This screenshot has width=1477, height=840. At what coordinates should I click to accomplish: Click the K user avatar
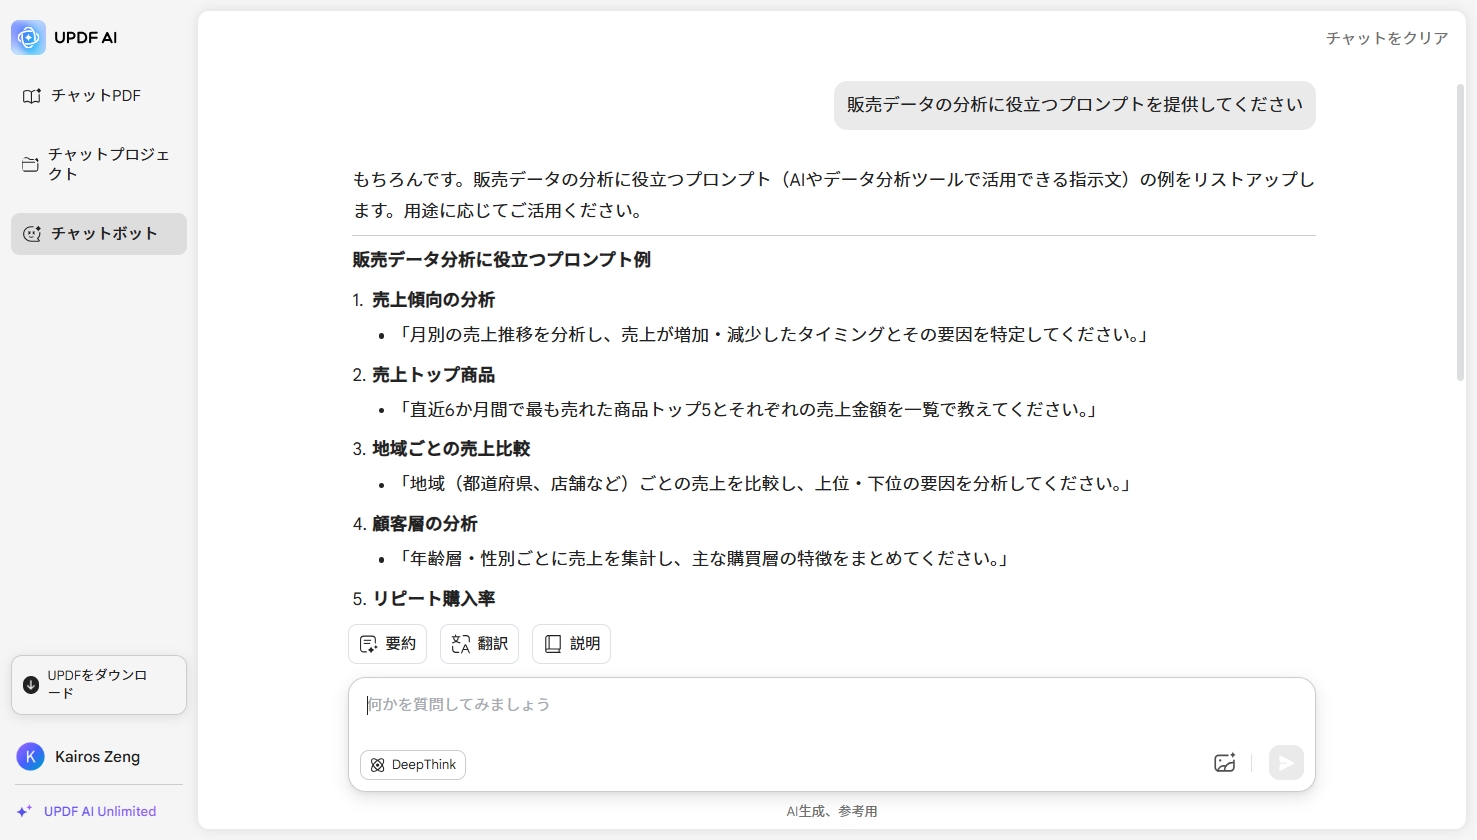(30, 757)
